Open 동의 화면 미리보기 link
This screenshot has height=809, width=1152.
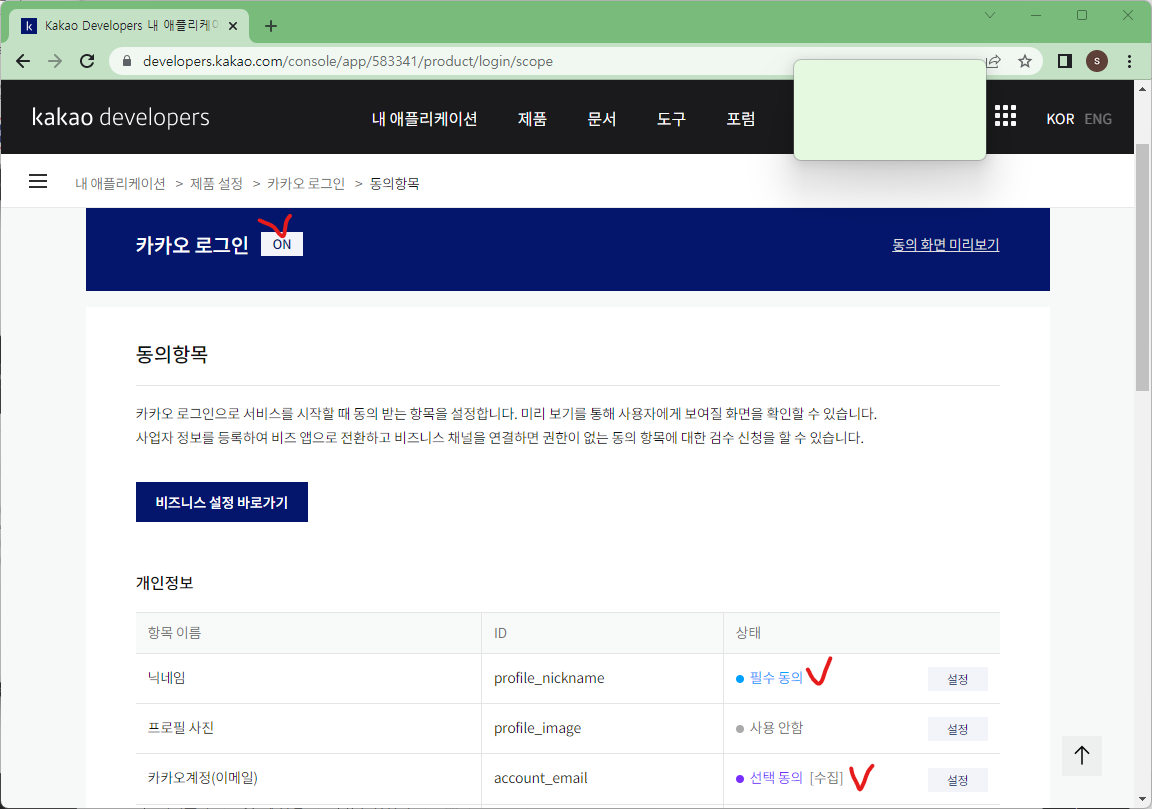946,245
